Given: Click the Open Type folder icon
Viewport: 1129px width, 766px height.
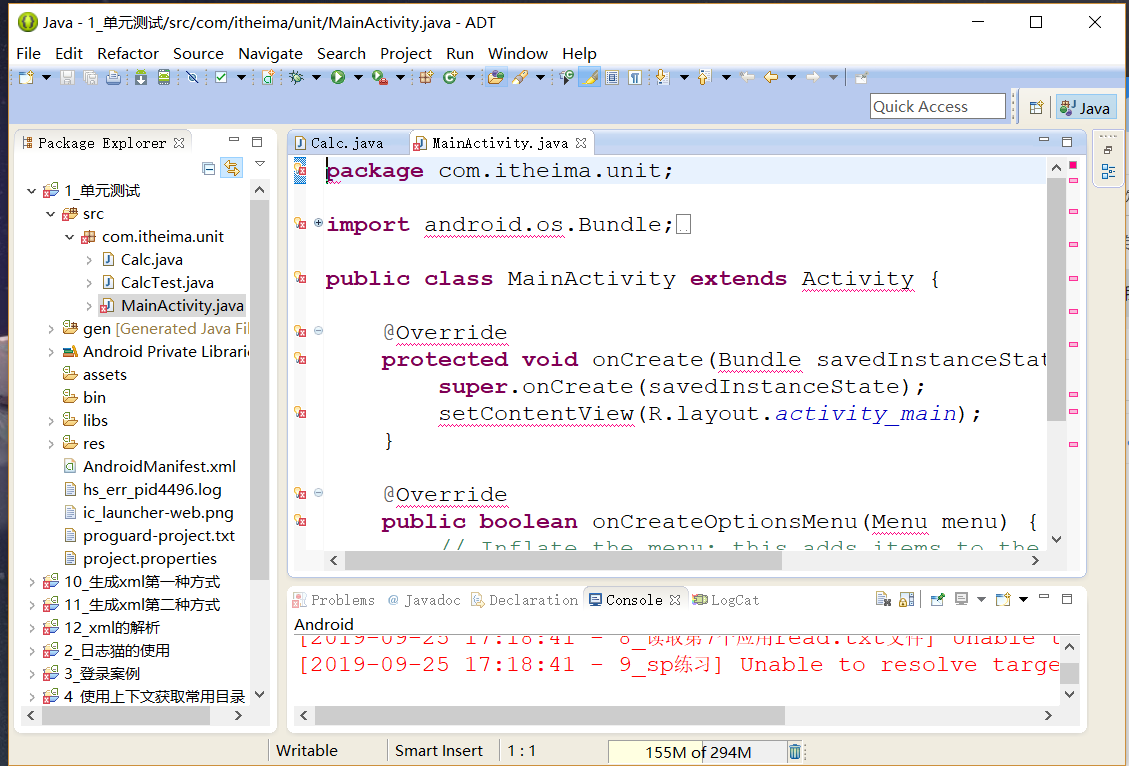Looking at the screenshot, I should (x=495, y=77).
